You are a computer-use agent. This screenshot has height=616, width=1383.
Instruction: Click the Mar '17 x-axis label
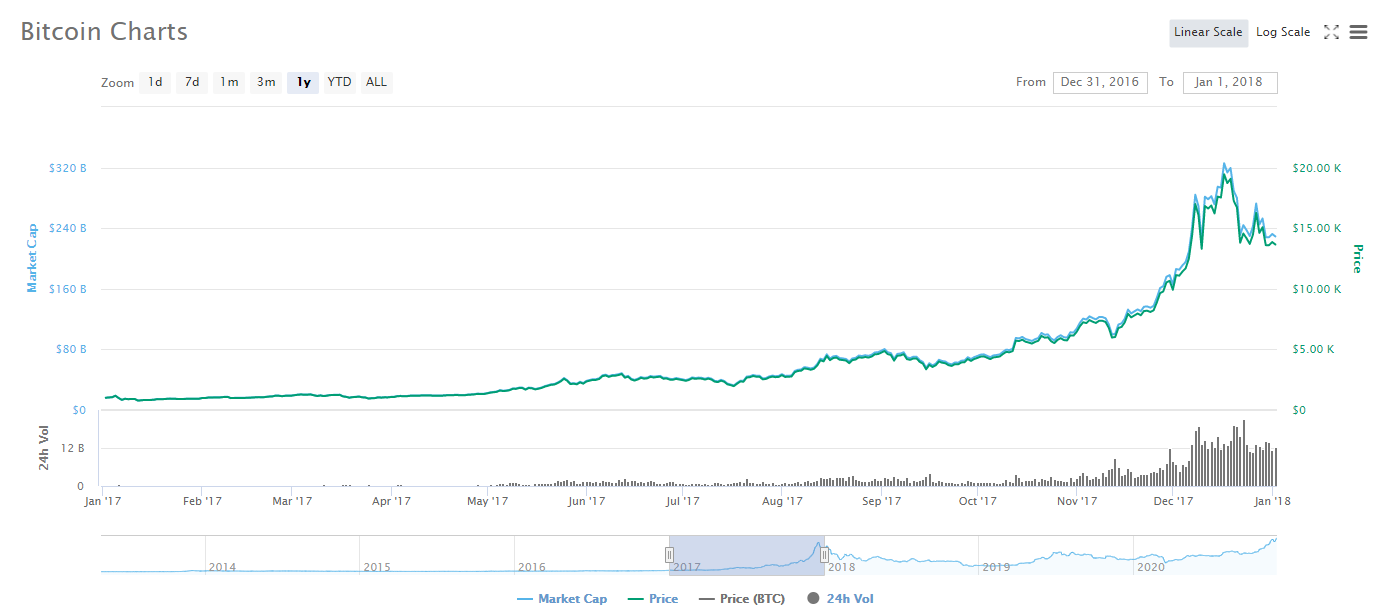[x=293, y=502]
